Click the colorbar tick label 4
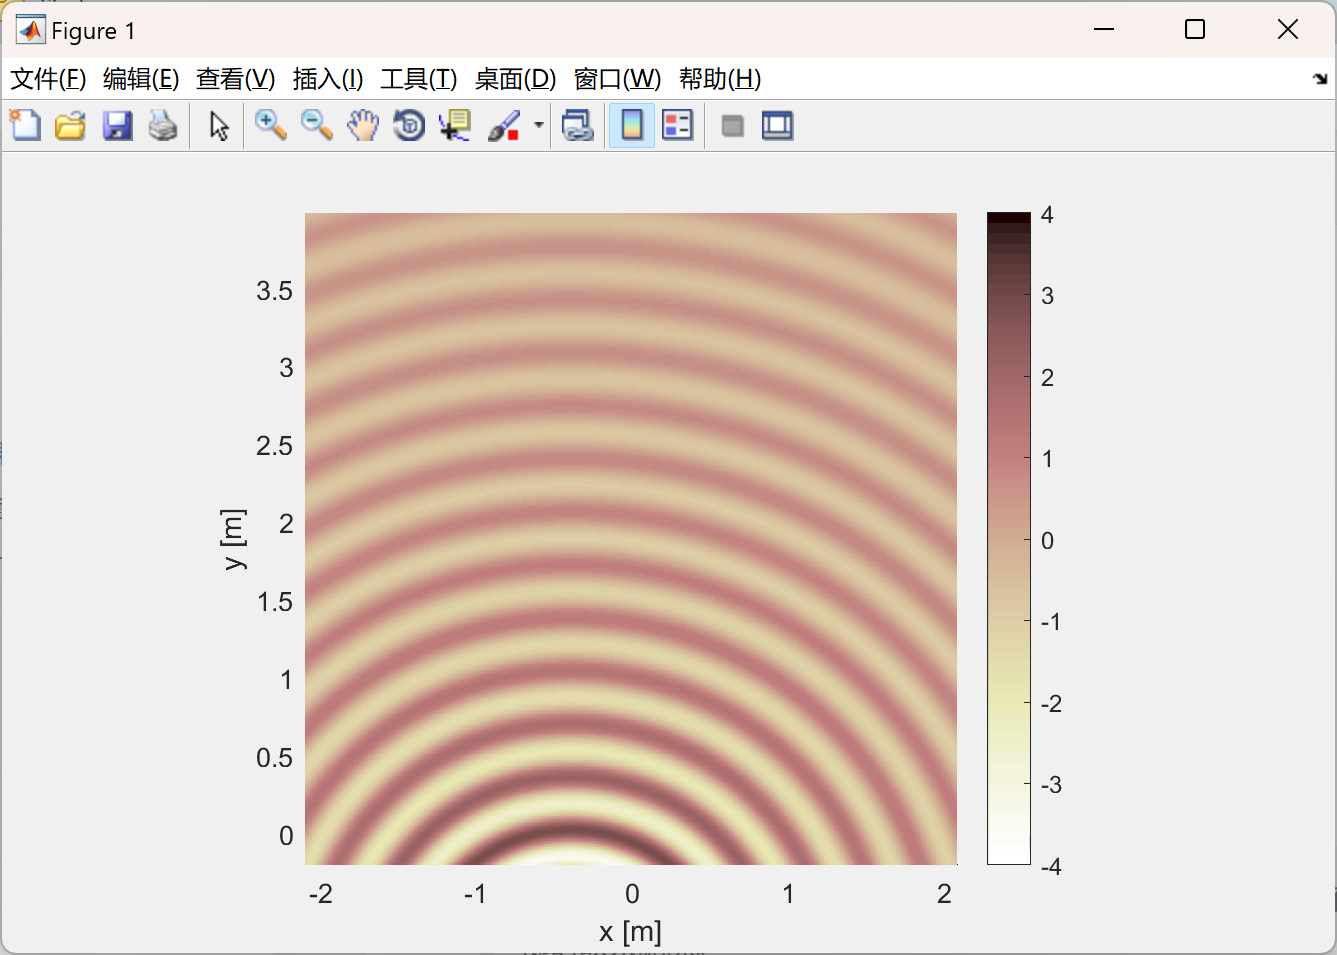Image resolution: width=1337 pixels, height=955 pixels. (1047, 214)
